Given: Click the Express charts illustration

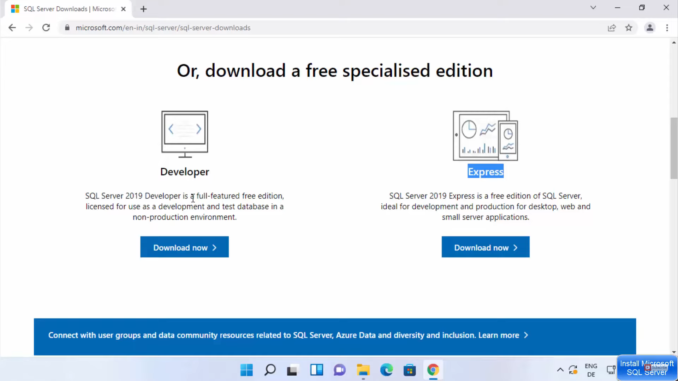Looking at the screenshot, I should coord(485,135).
